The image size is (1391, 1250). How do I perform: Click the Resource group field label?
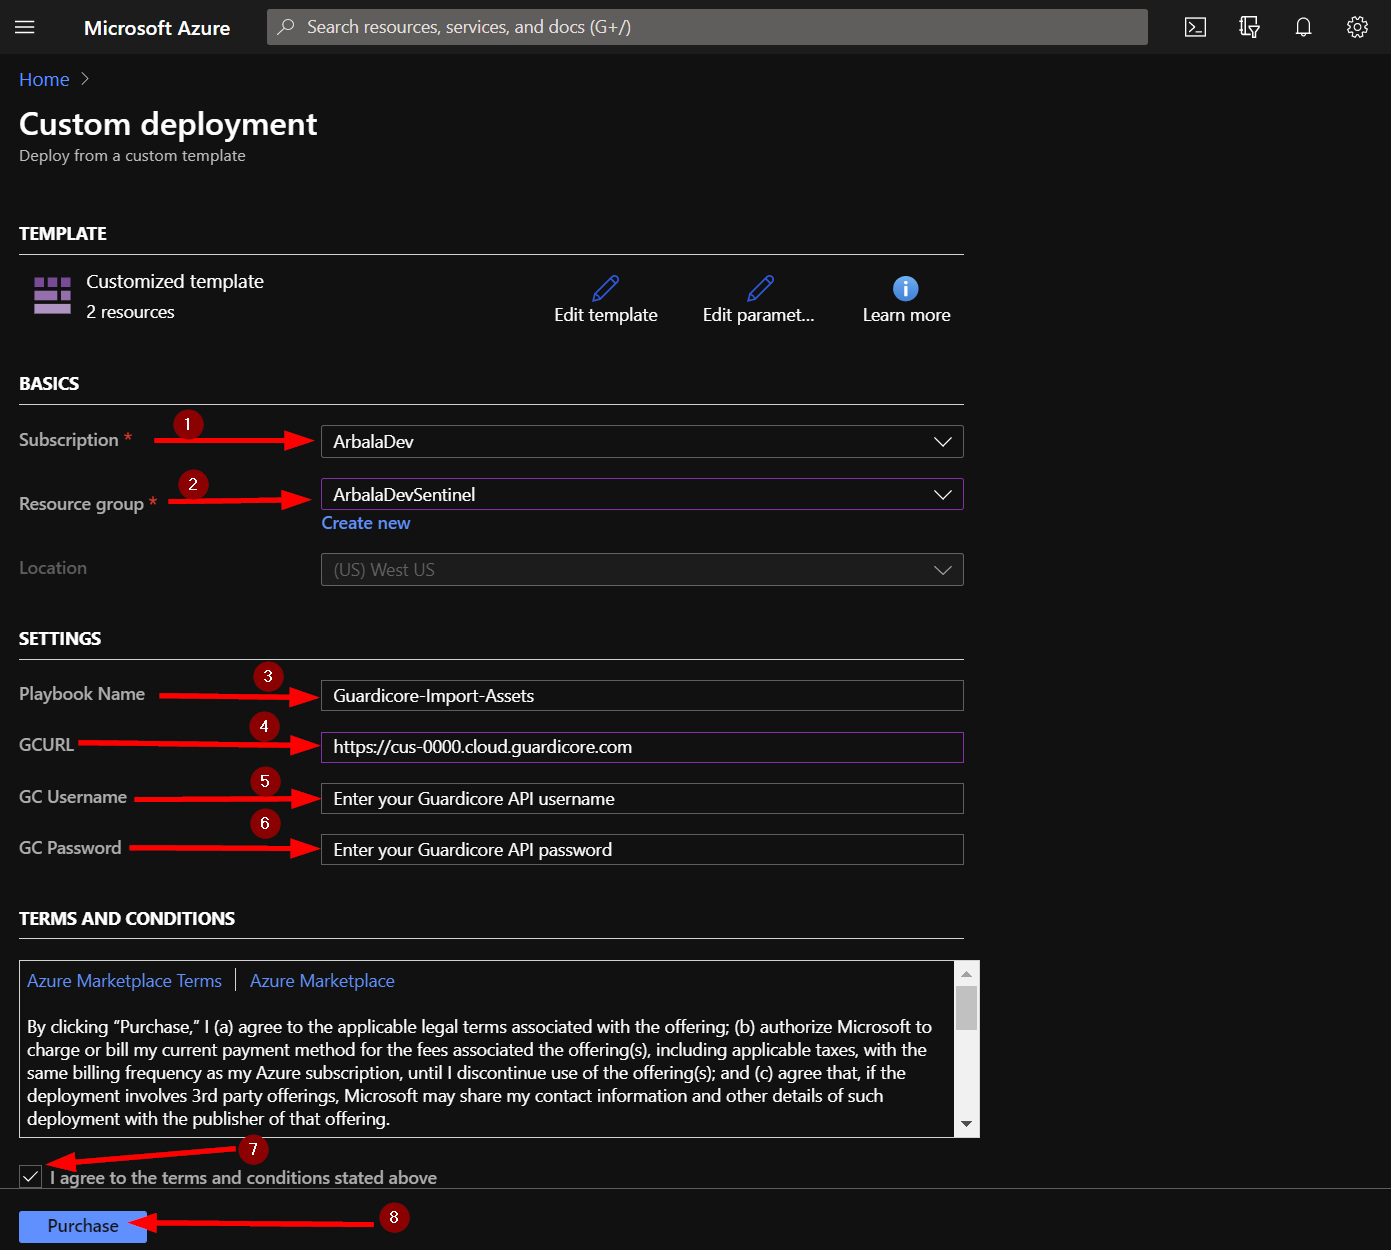(81, 504)
